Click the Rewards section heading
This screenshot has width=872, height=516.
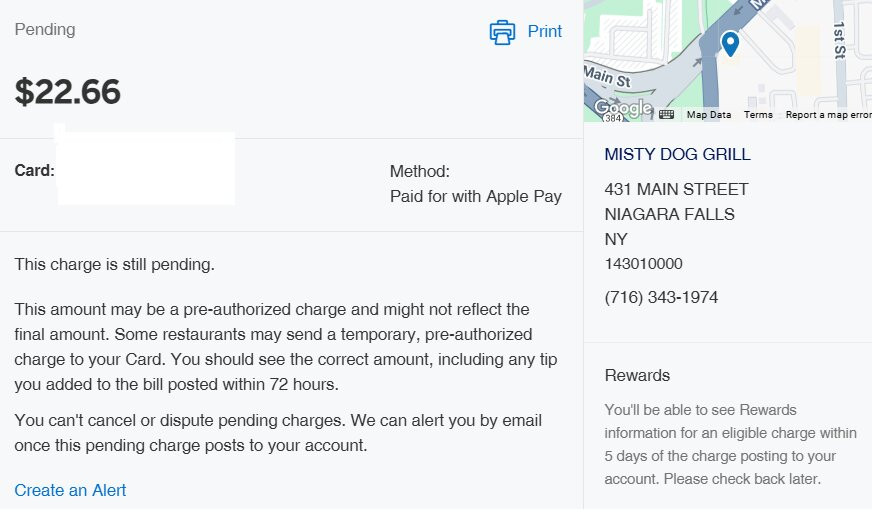[637, 375]
